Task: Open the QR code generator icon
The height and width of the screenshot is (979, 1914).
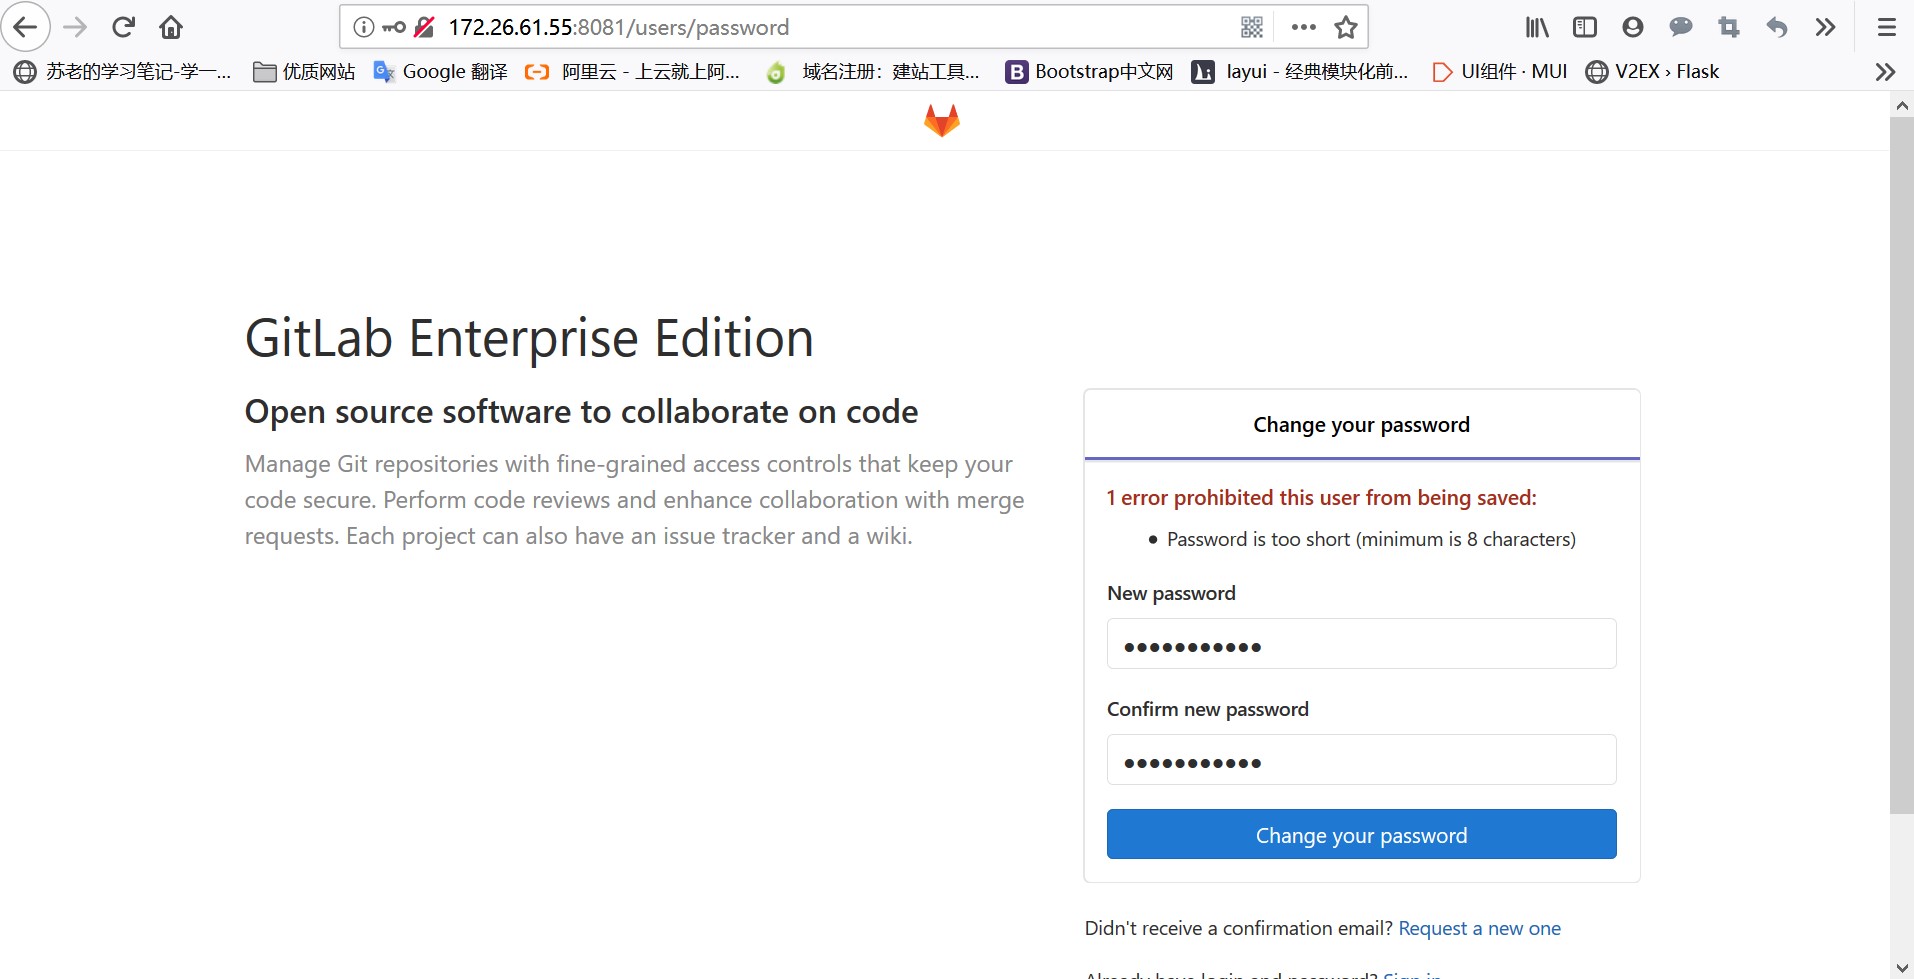Action: point(1252,27)
